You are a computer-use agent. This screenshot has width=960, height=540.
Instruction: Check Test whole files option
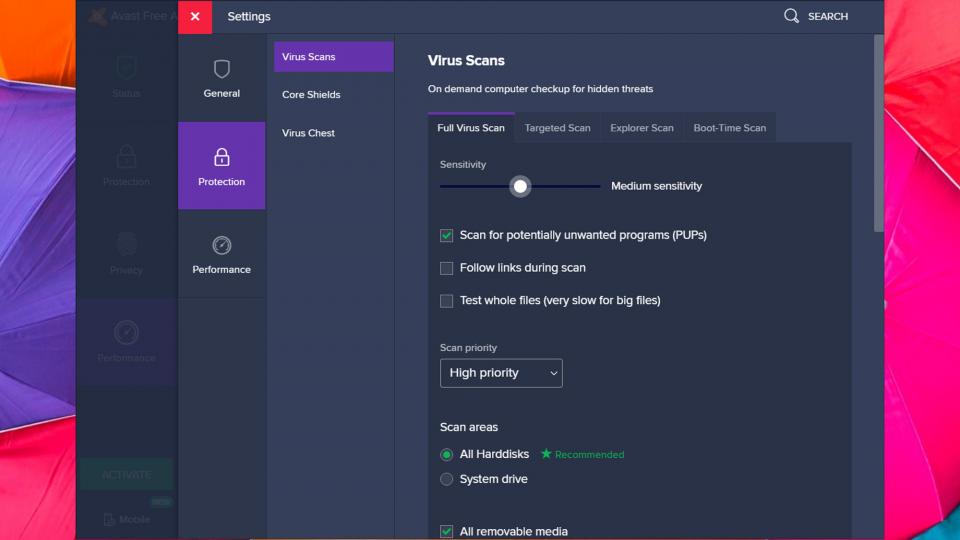pos(447,301)
